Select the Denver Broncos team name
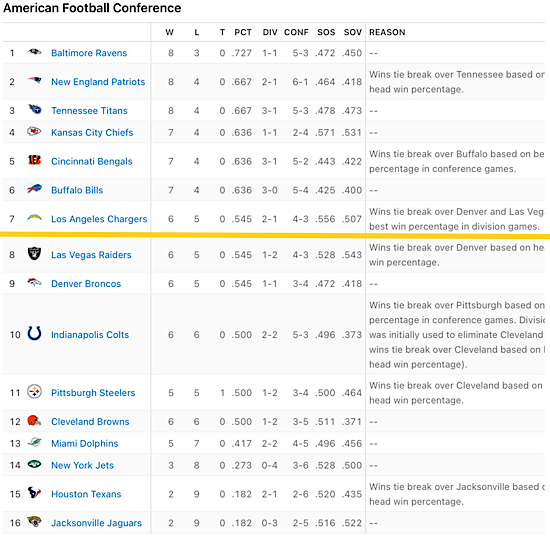The image size is (550, 538). (86, 283)
